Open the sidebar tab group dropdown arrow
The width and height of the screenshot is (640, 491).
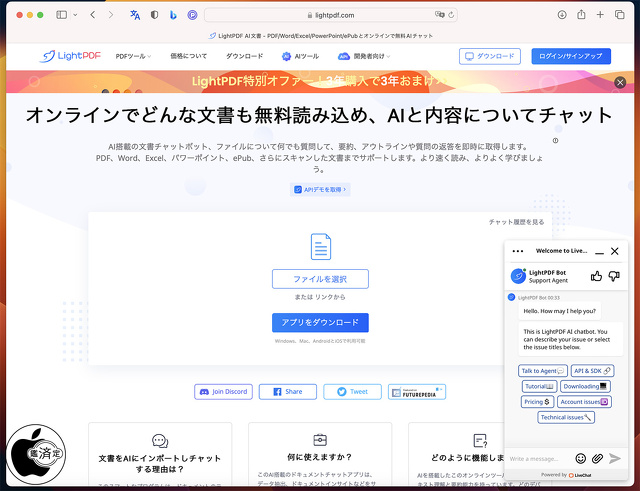75,15
